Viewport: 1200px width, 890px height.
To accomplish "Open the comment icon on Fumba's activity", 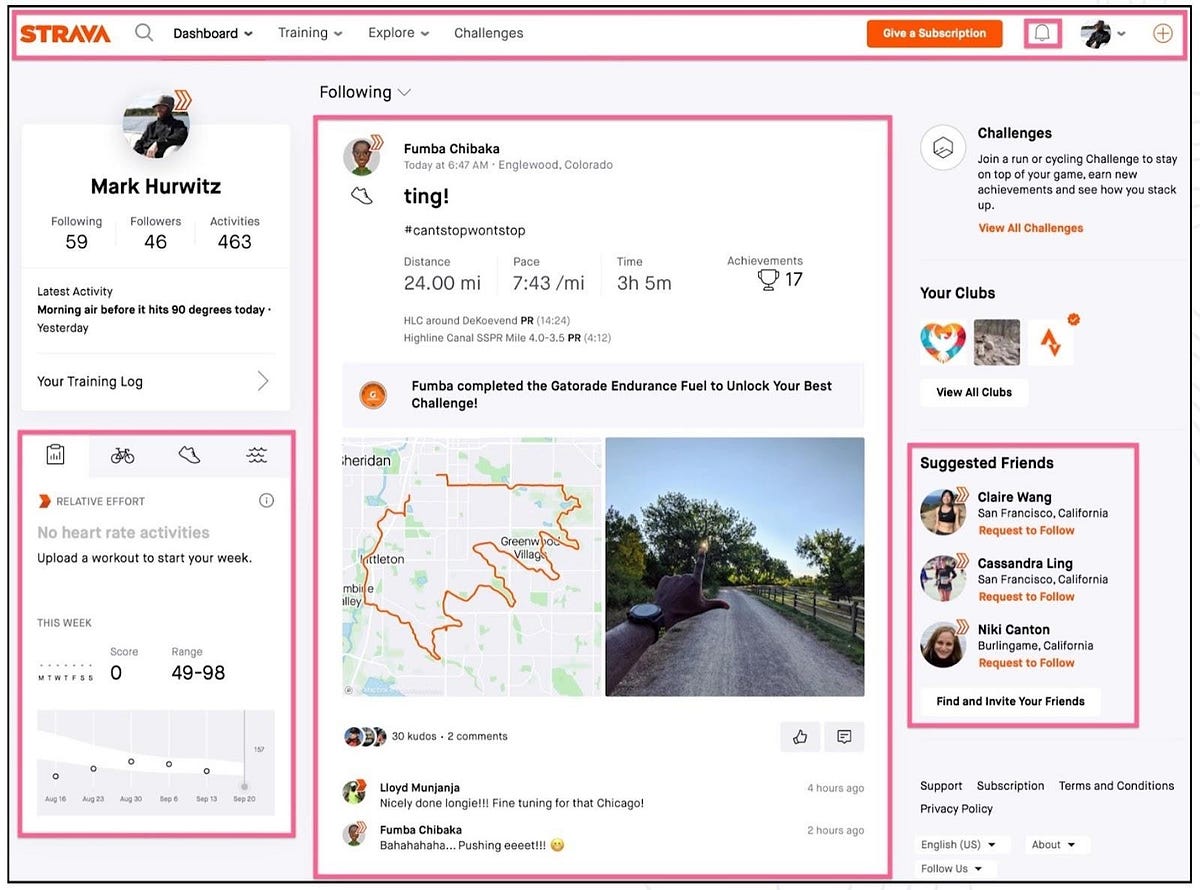I will (844, 736).
